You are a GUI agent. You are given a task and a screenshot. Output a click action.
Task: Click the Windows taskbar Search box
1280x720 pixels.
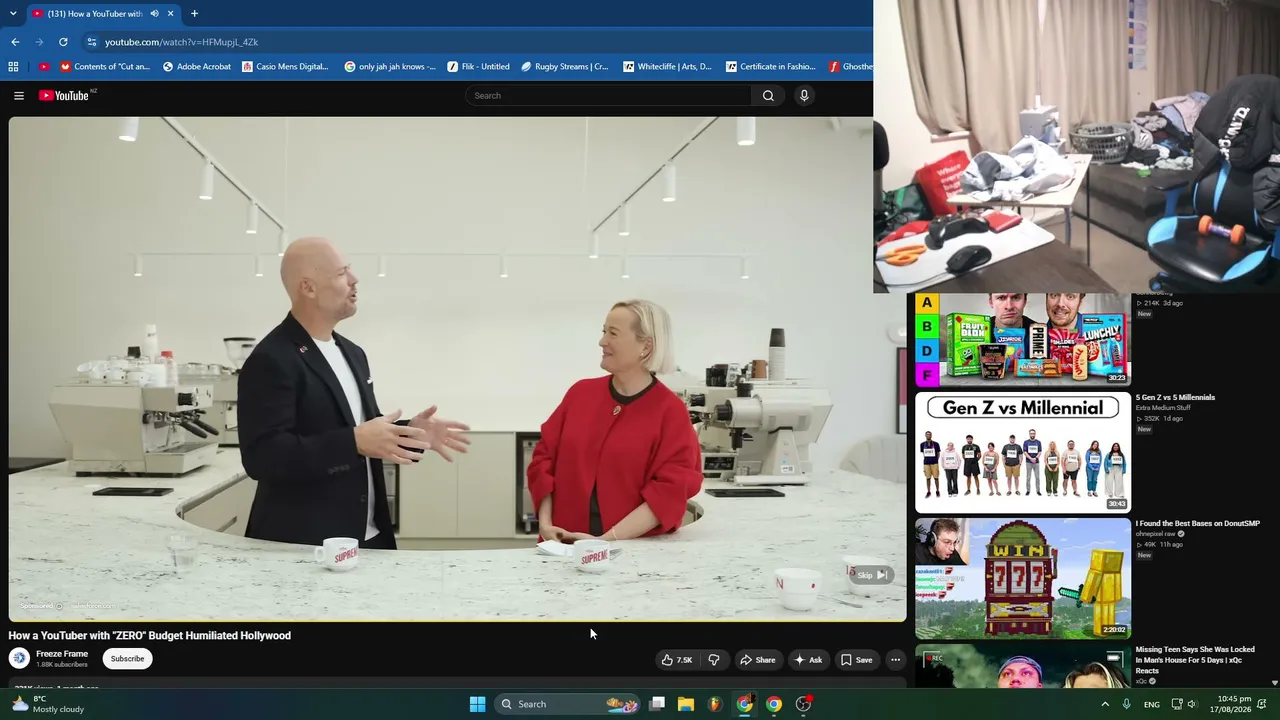[567, 704]
